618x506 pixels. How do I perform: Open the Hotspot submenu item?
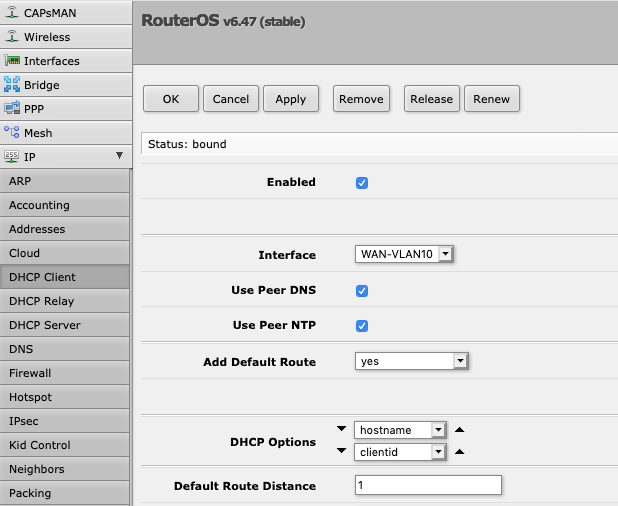(65, 397)
